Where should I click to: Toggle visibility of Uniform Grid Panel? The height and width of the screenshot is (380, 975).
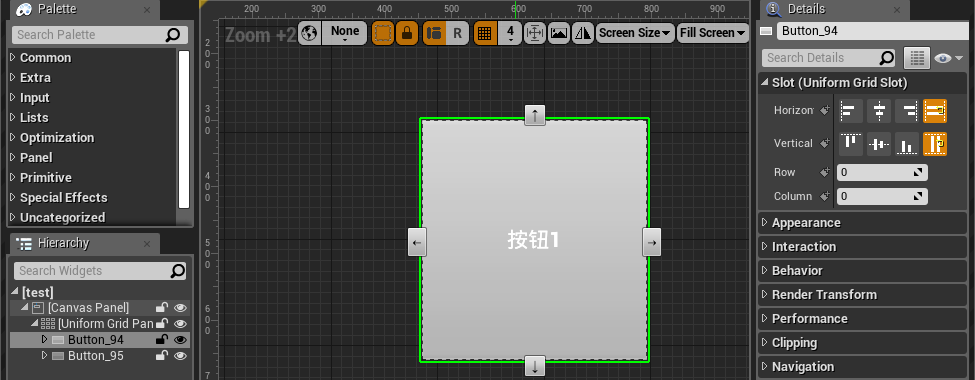180,323
